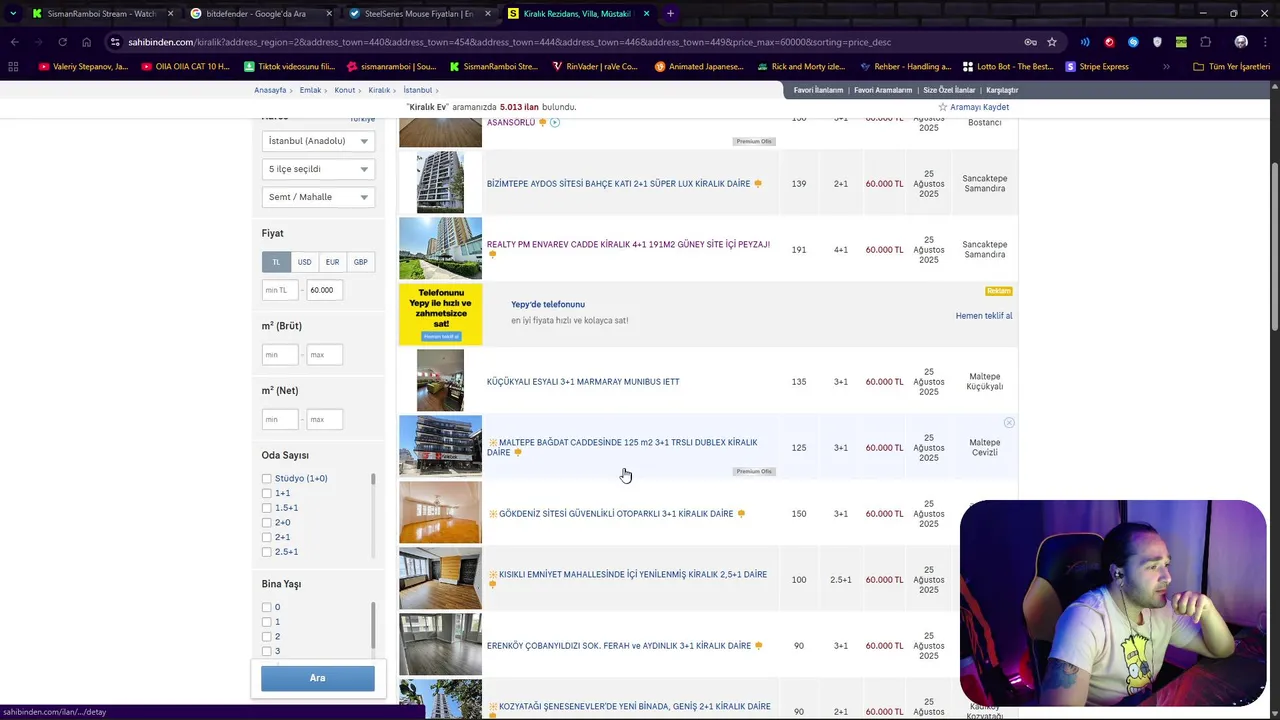Check building age 2 checkbox

[267, 636]
